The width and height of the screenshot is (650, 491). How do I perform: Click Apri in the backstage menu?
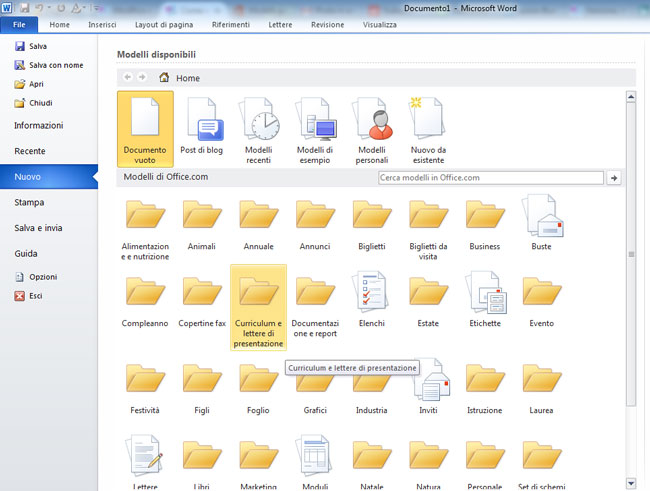(29, 84)
